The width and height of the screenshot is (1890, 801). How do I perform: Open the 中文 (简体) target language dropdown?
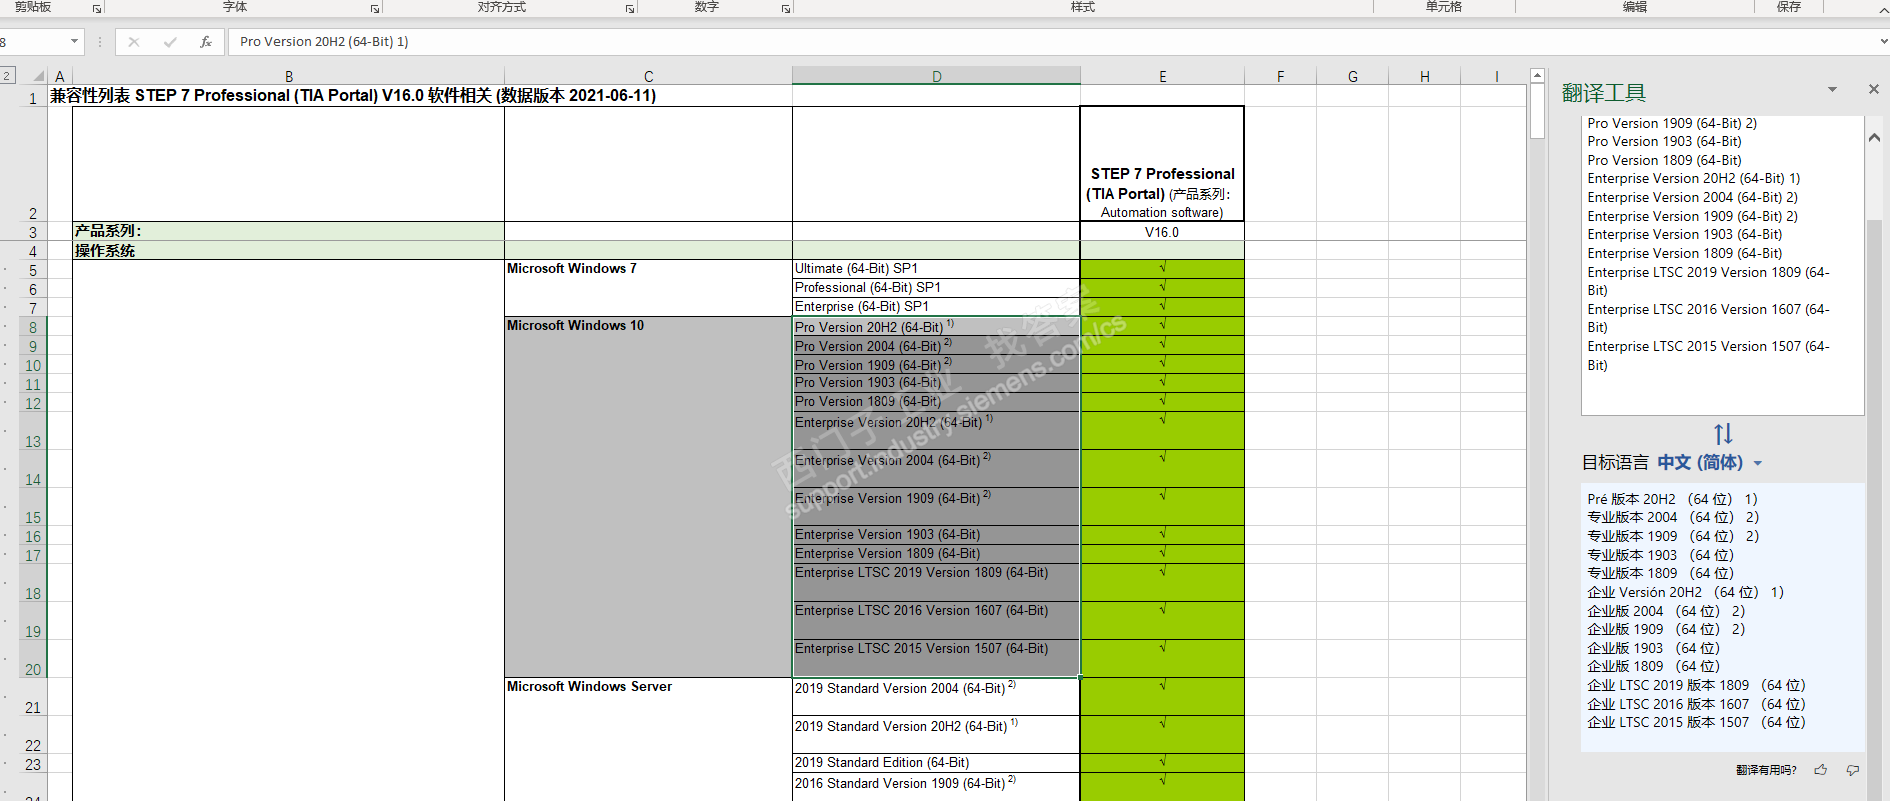pos(1710,462)
